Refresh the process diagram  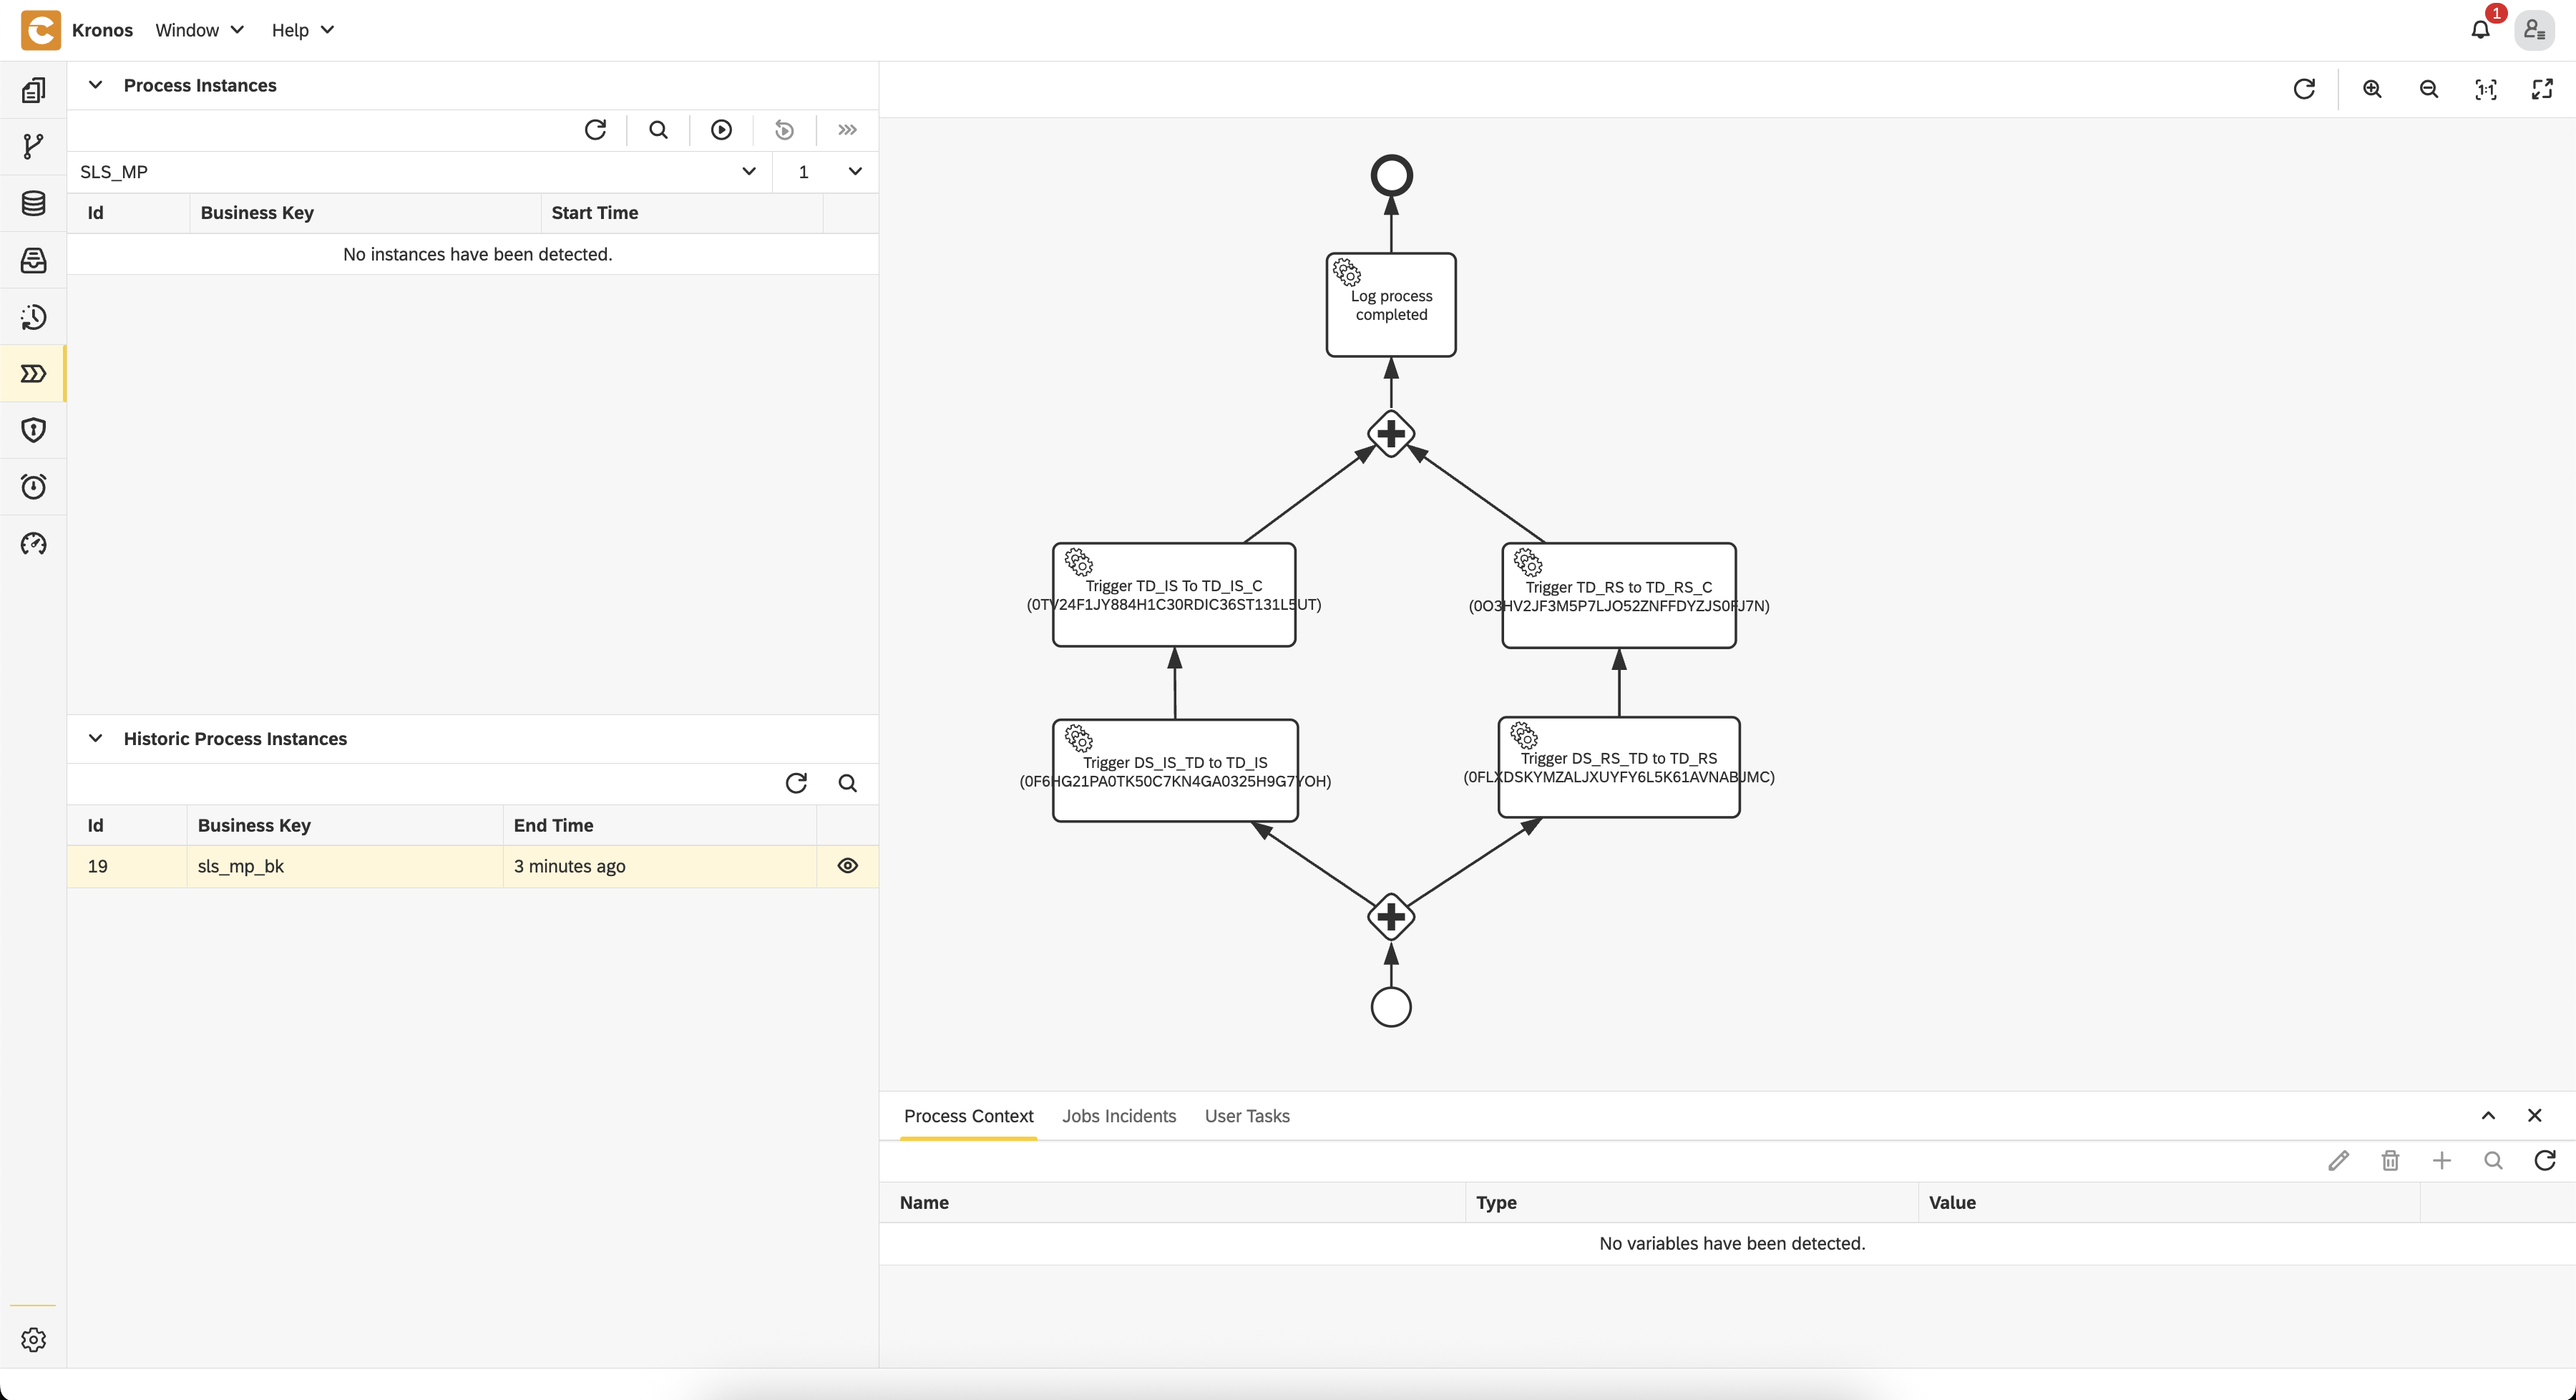coord(2304,89)
